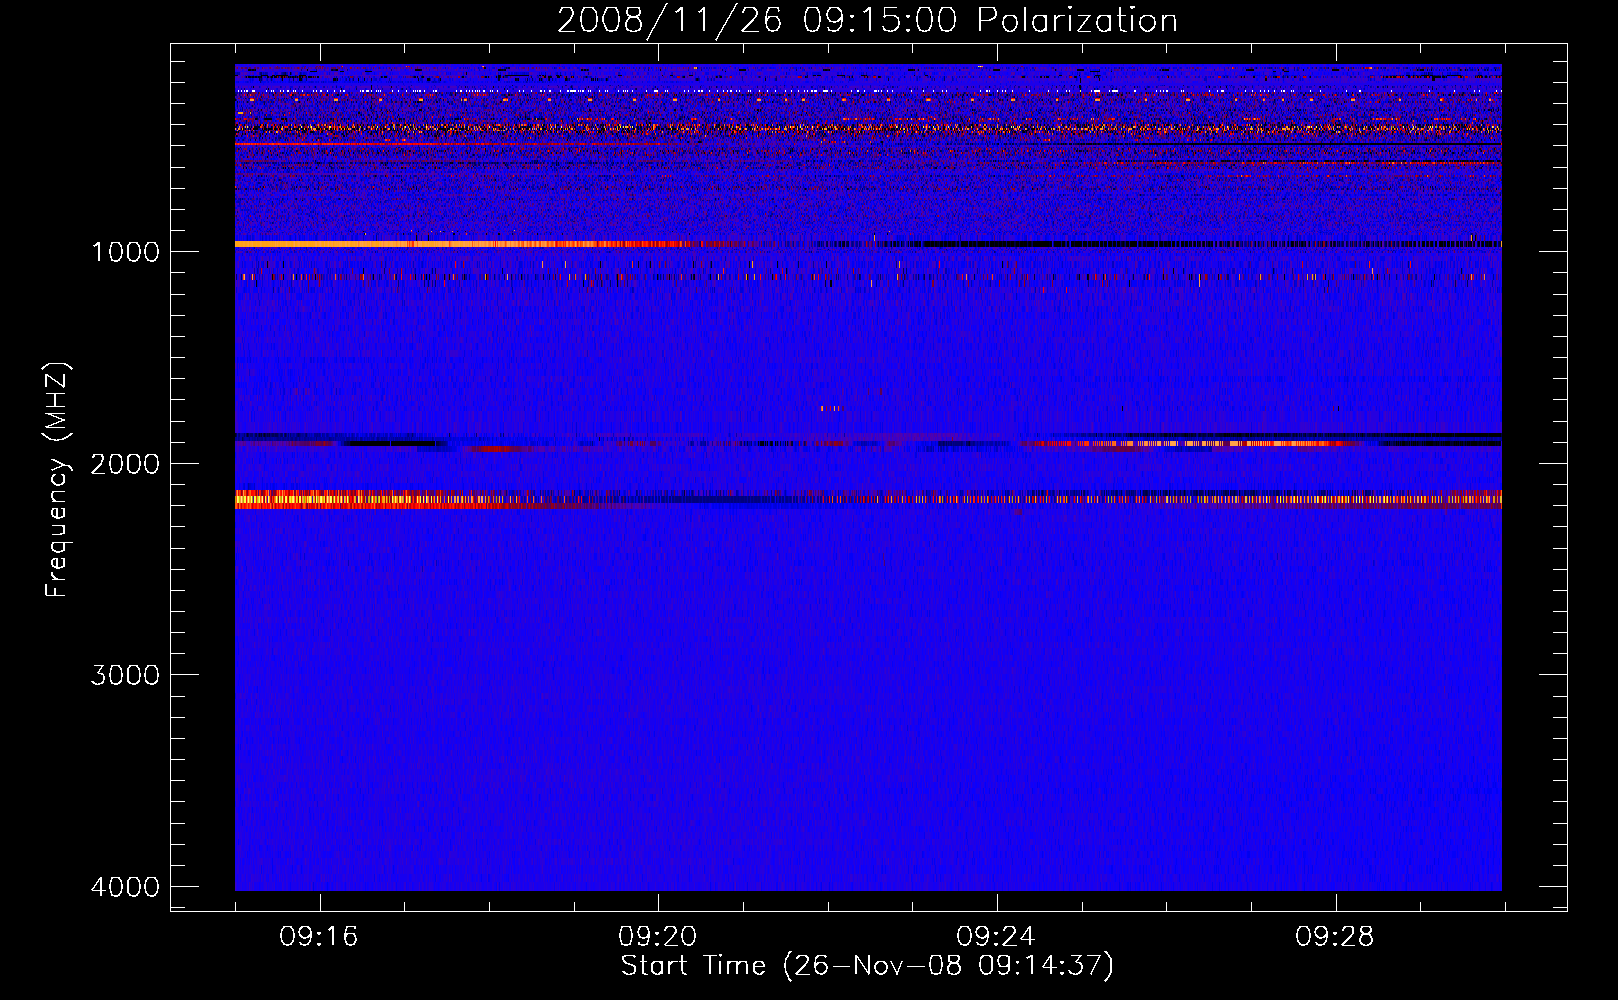Select the 2000 frequency tick label

[x=125, y=464]
